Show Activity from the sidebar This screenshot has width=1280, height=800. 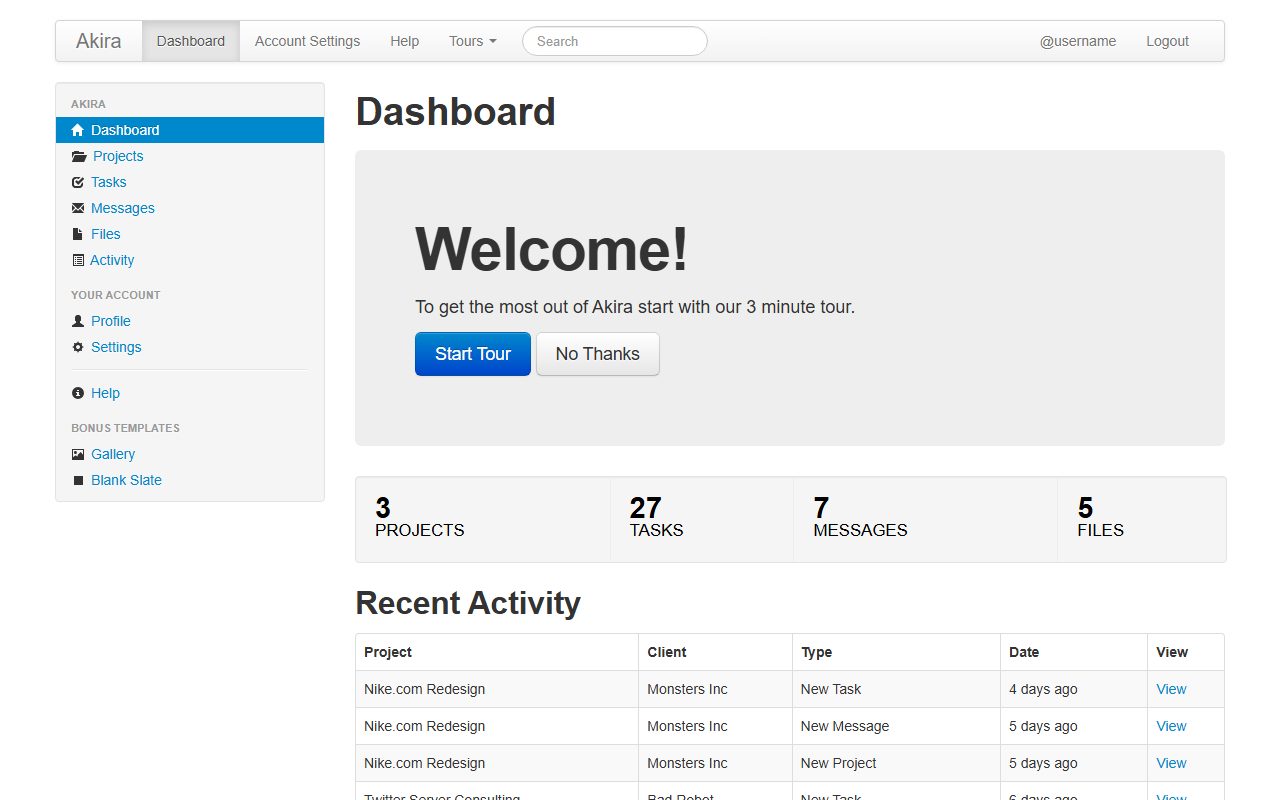tap(112, 260)
